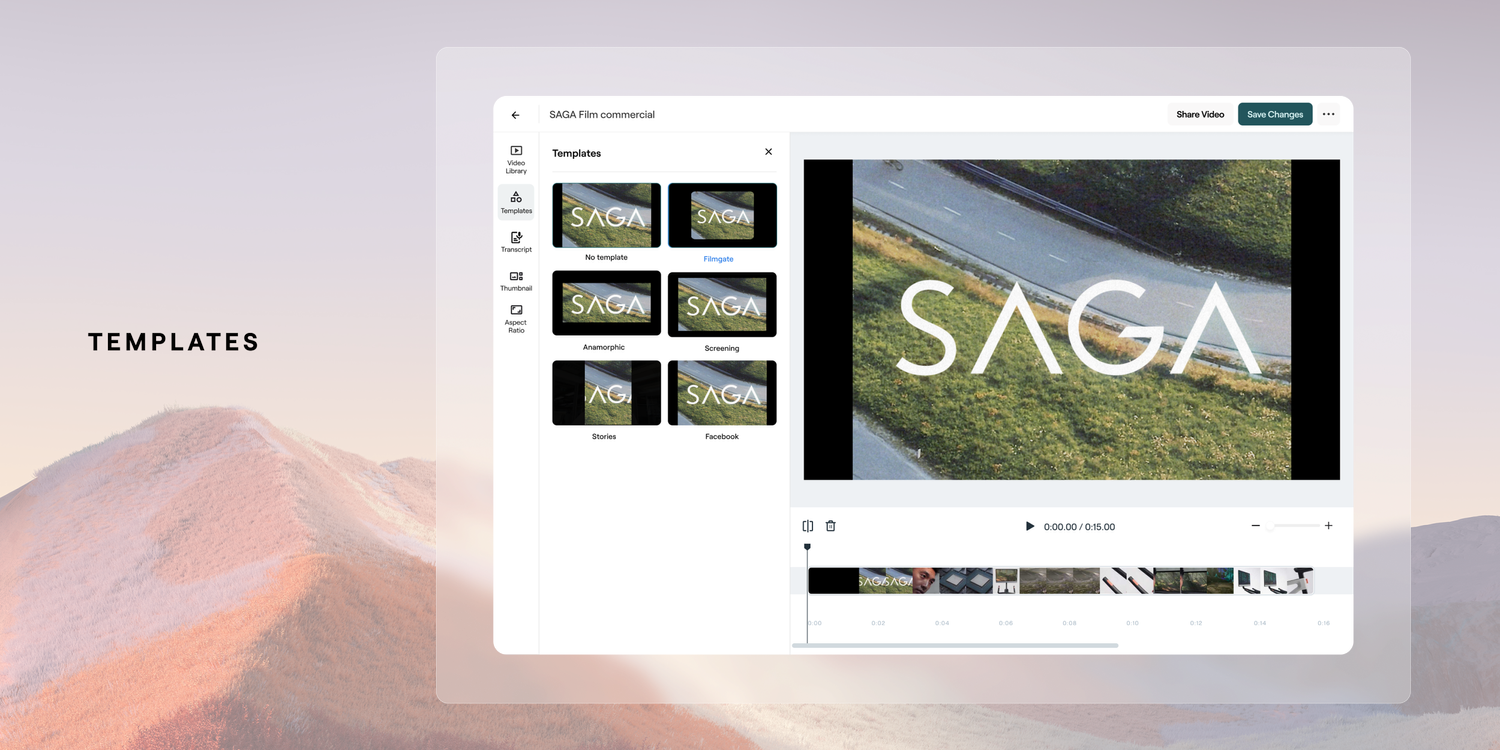Click the Save Changes button

pyautogui.click(x=1275, y=114)
